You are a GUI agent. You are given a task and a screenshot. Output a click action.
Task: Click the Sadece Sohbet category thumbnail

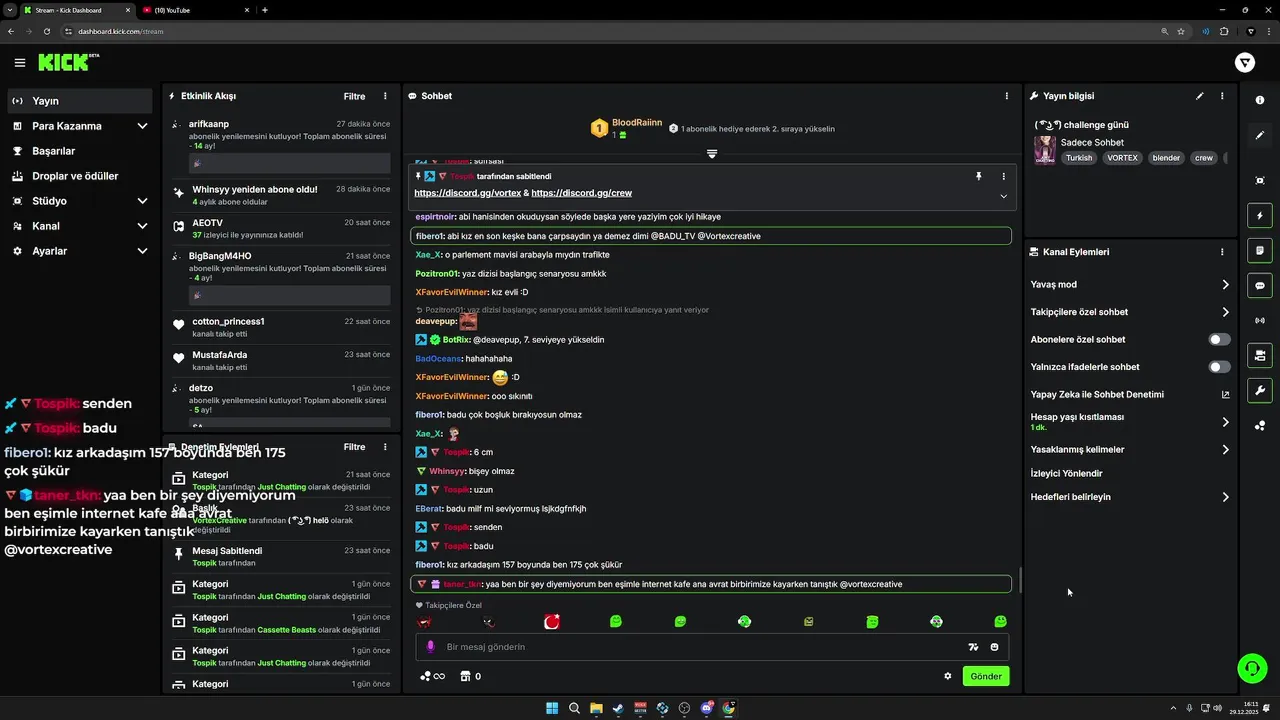click(x=1044, y=150)
